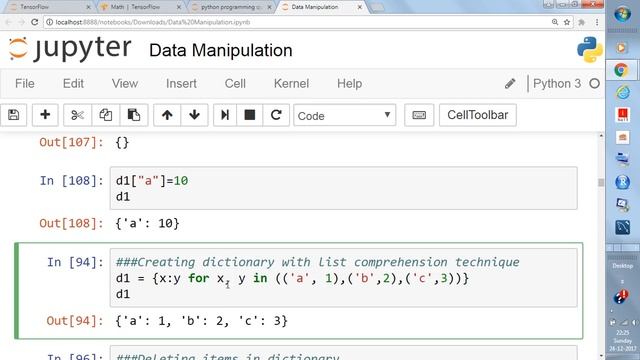Click the CellToolbar button

(x=478, y=115)
